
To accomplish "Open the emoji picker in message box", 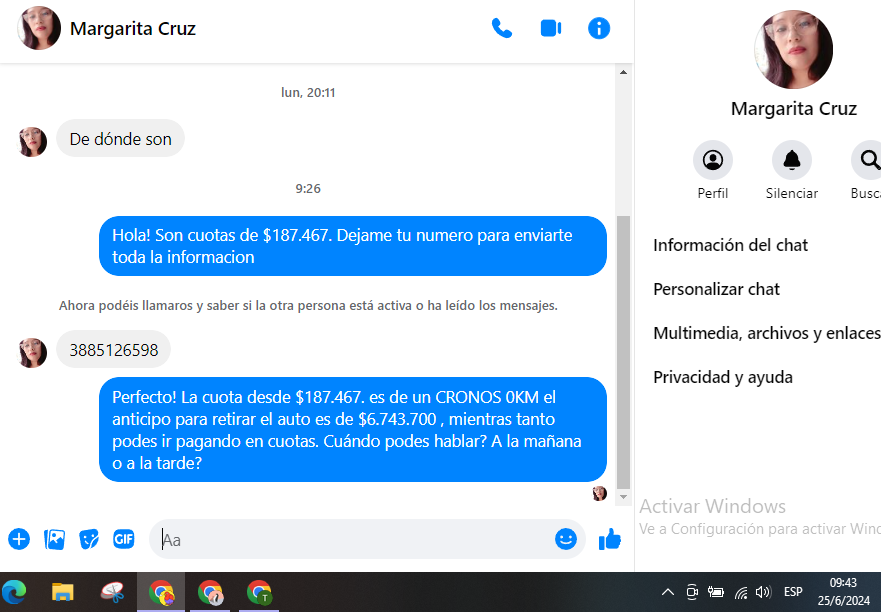I will [x=566, y=539].
